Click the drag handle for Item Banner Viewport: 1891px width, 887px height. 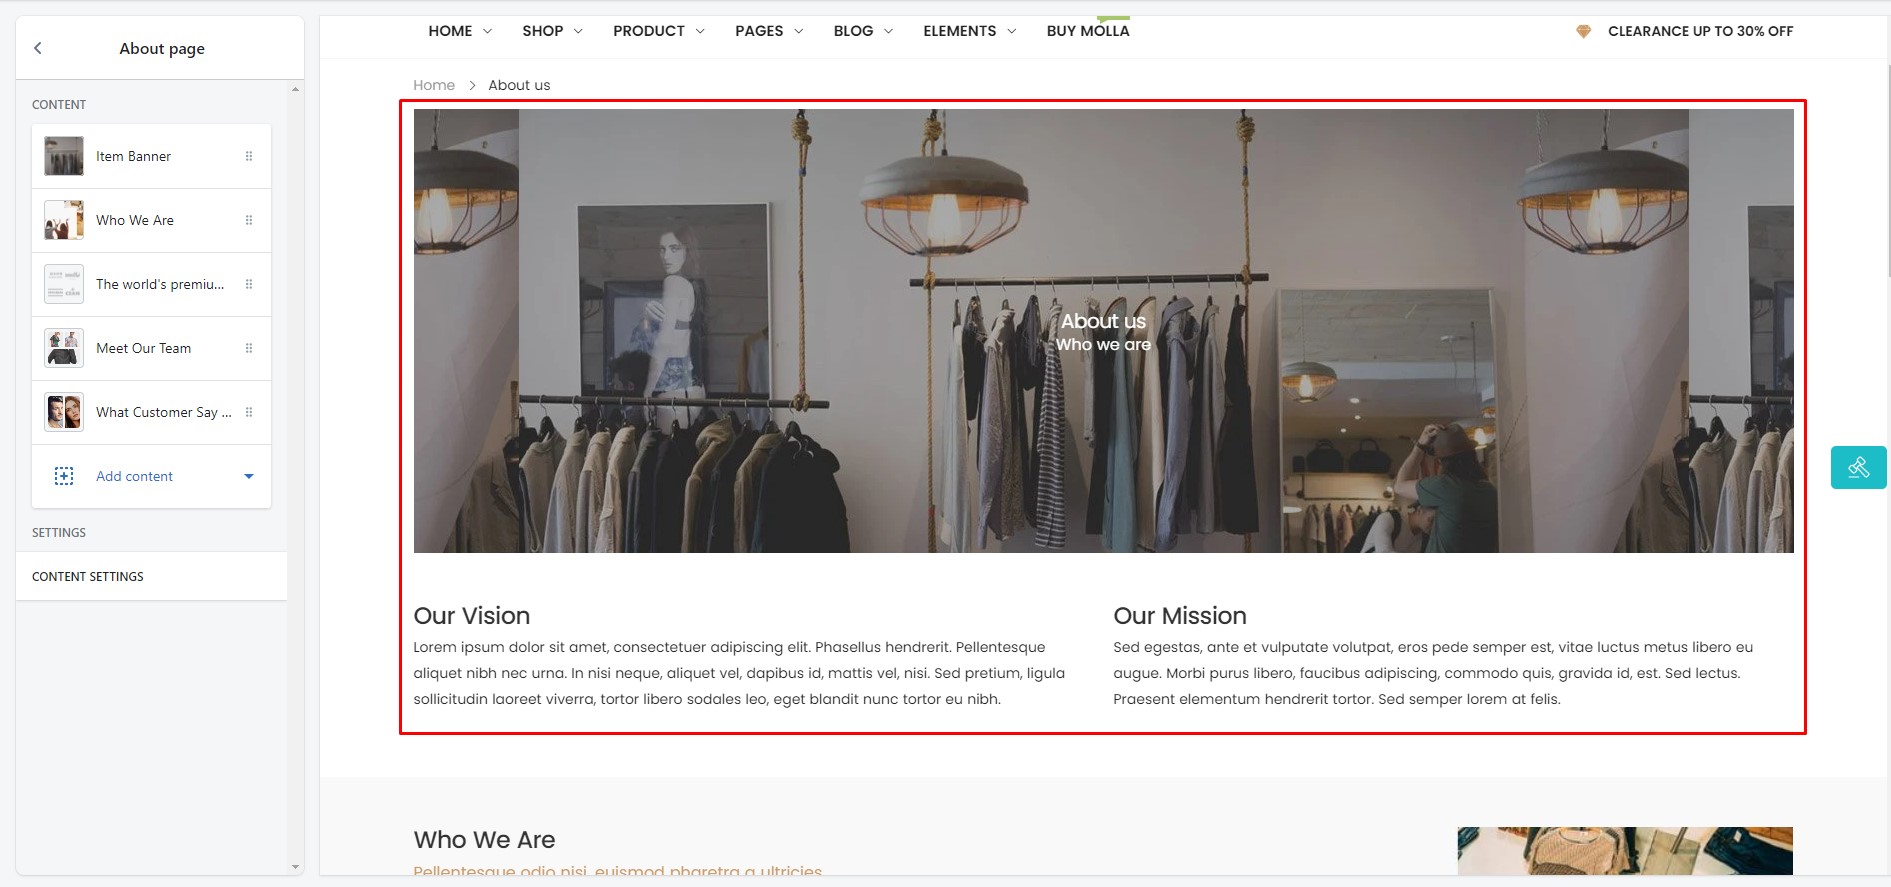point(249,156)
